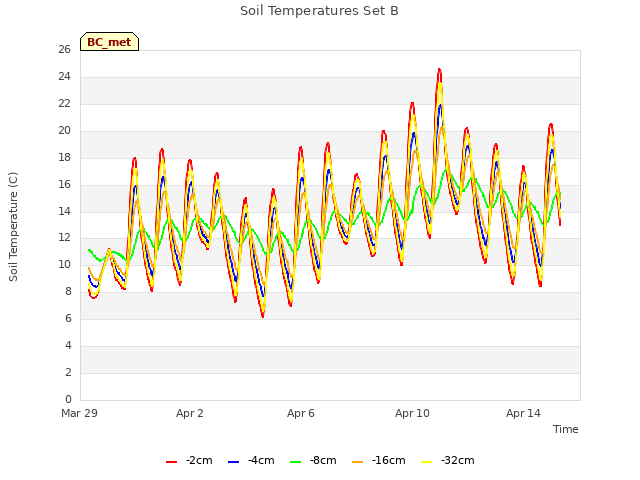Toggle the -8cm series legend entry
The image size is (640, 480).
[313, 460]
